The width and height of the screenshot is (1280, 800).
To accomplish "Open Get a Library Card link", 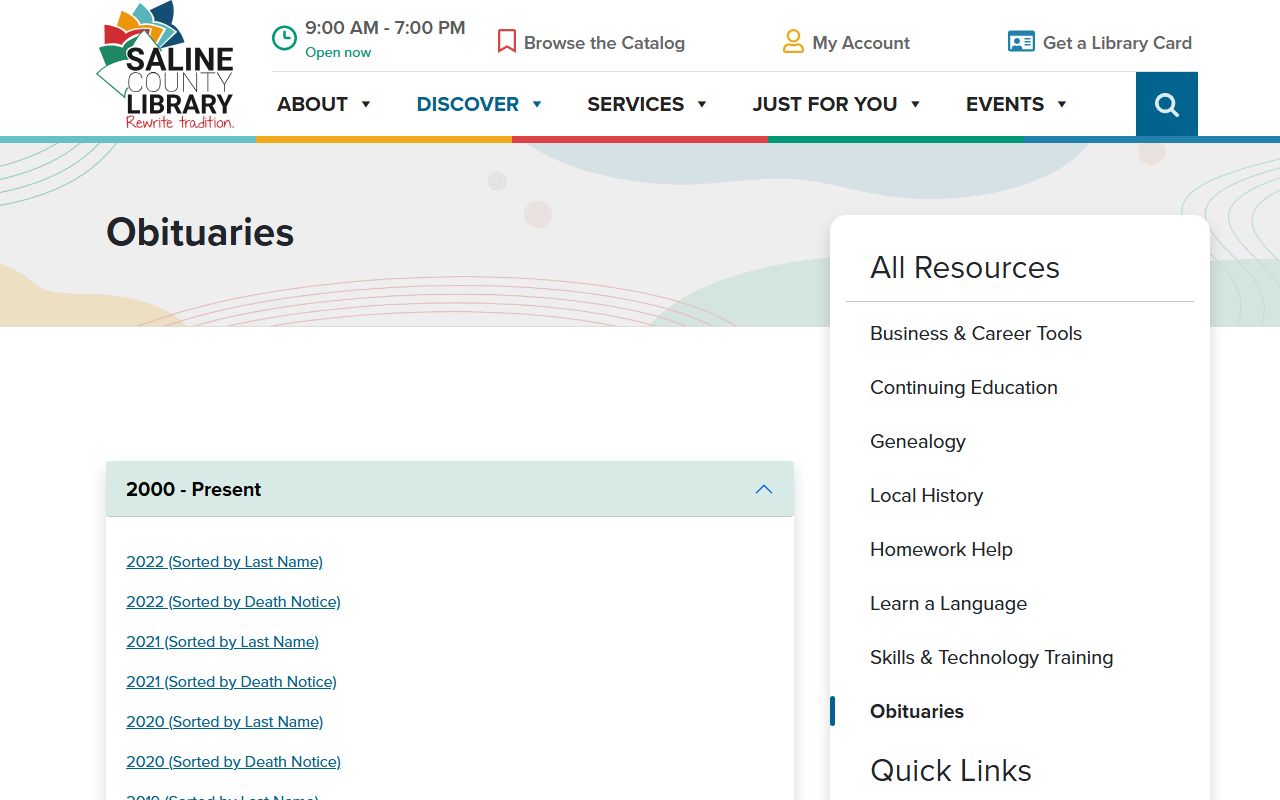I will coord(1117,43).
